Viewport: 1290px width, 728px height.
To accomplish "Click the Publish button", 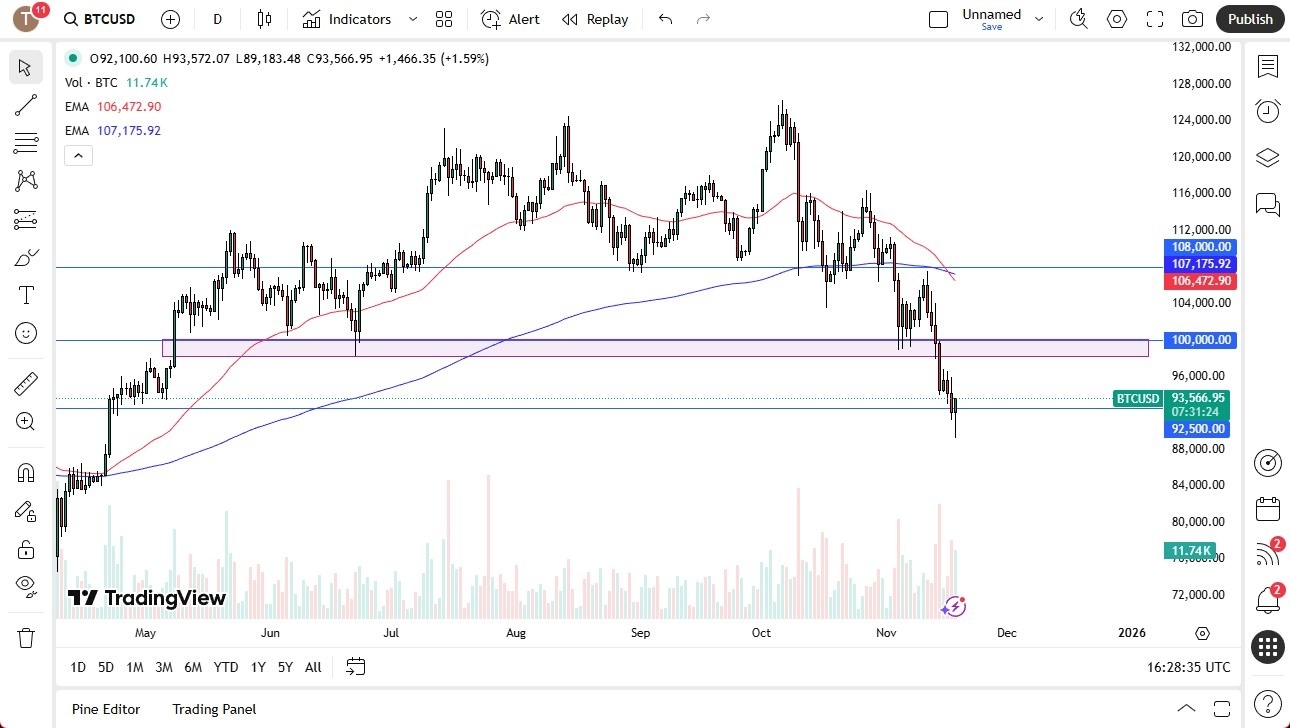I will coord(1249,18).
